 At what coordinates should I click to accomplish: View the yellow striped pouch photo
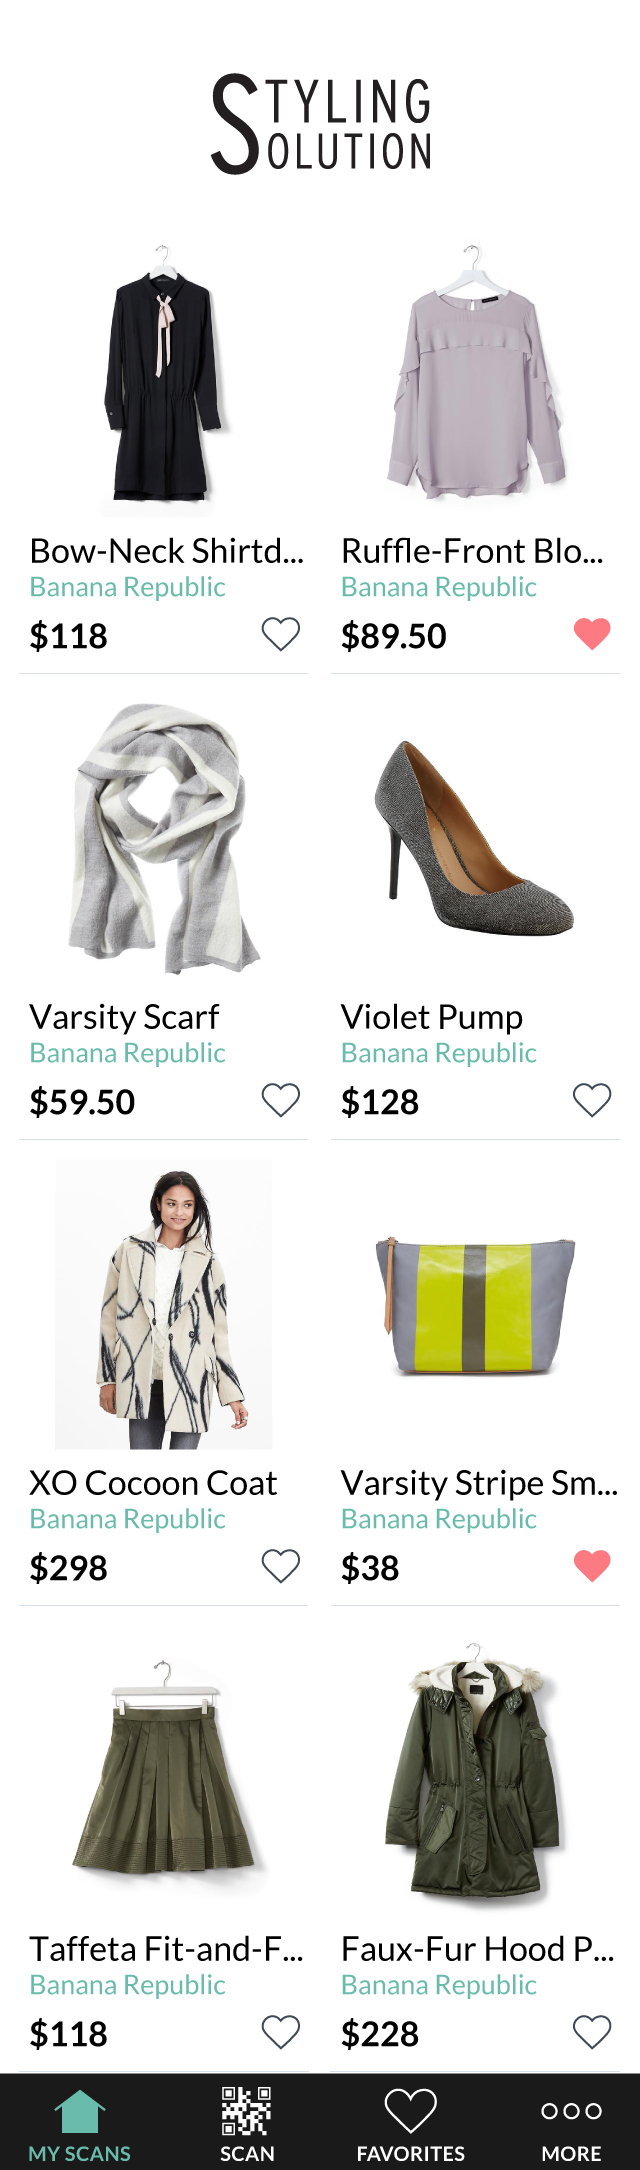pos(475,1305)
